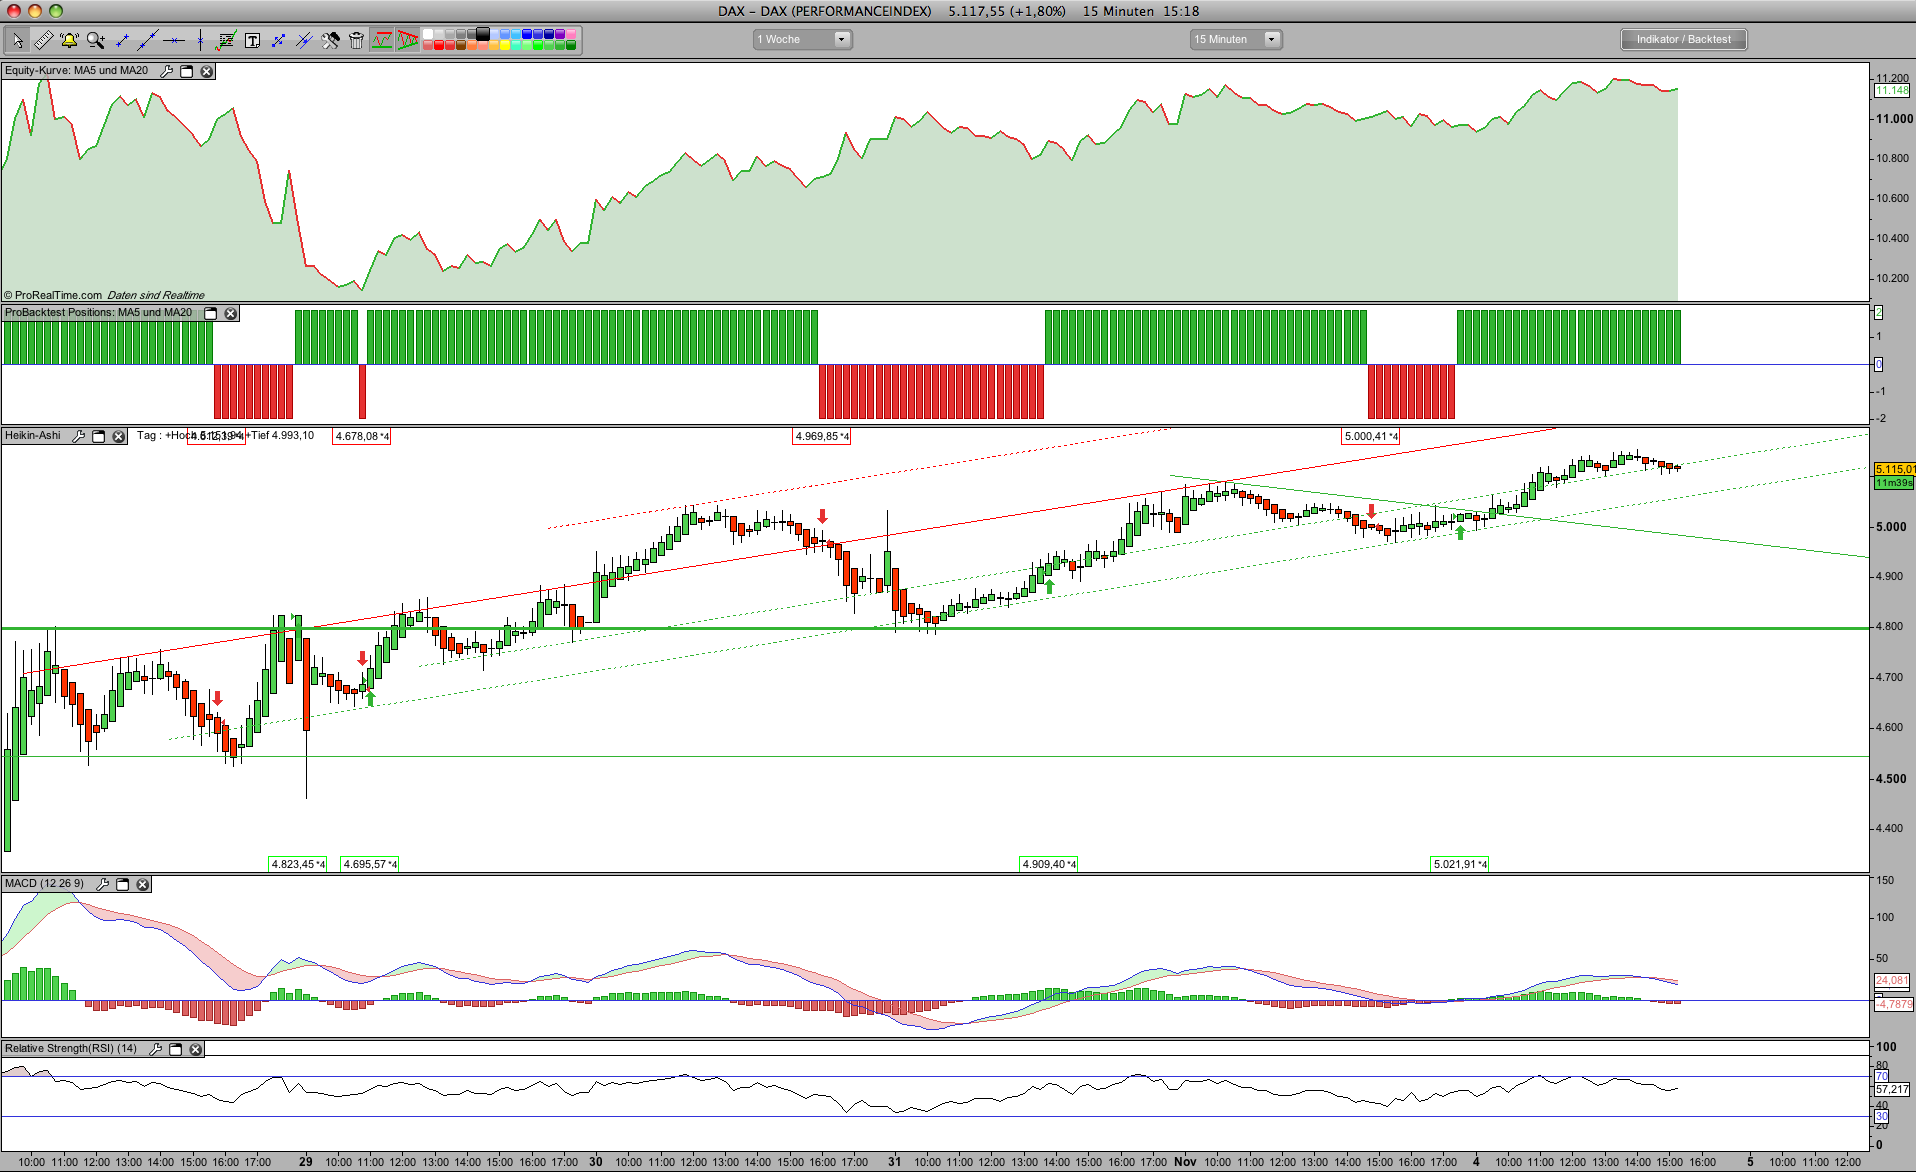Activate the magnifying glass zoom tool
Viewport: 1916px width, 1172px height.
[95, 40]
